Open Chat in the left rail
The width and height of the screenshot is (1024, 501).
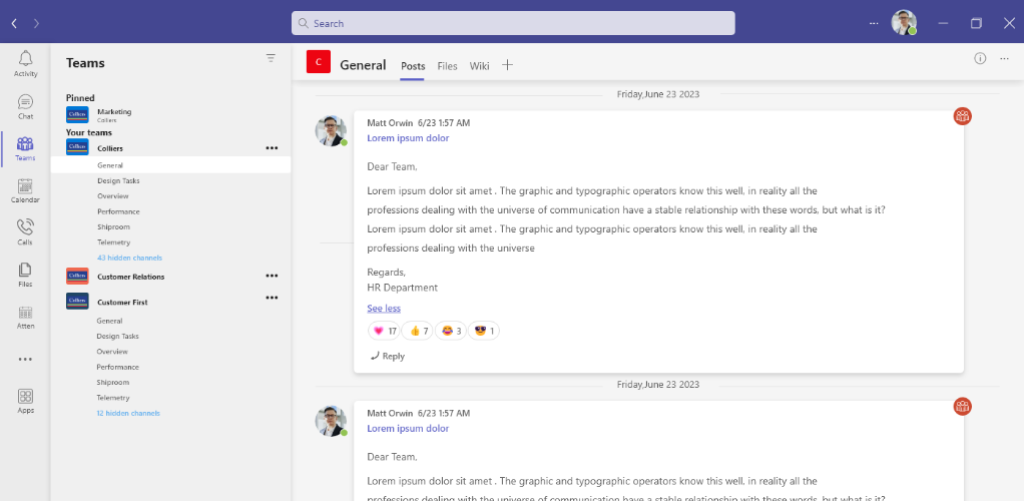25,107
